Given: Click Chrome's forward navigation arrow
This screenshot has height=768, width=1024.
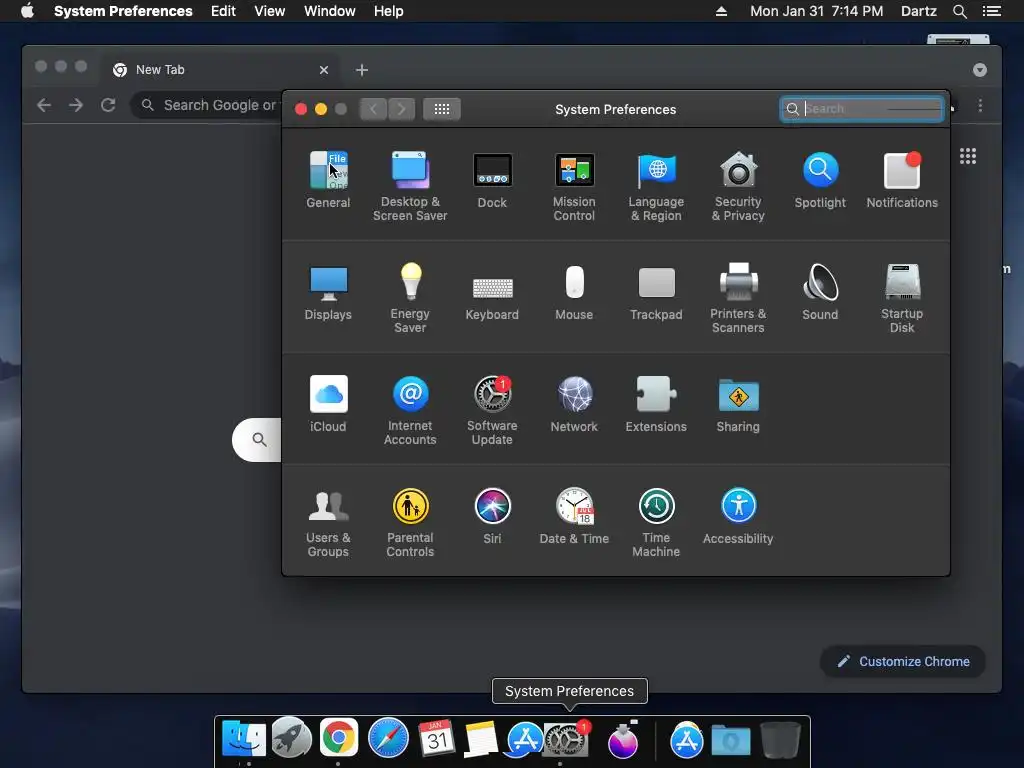Looking at the screenshot, I should pos(76,105).
